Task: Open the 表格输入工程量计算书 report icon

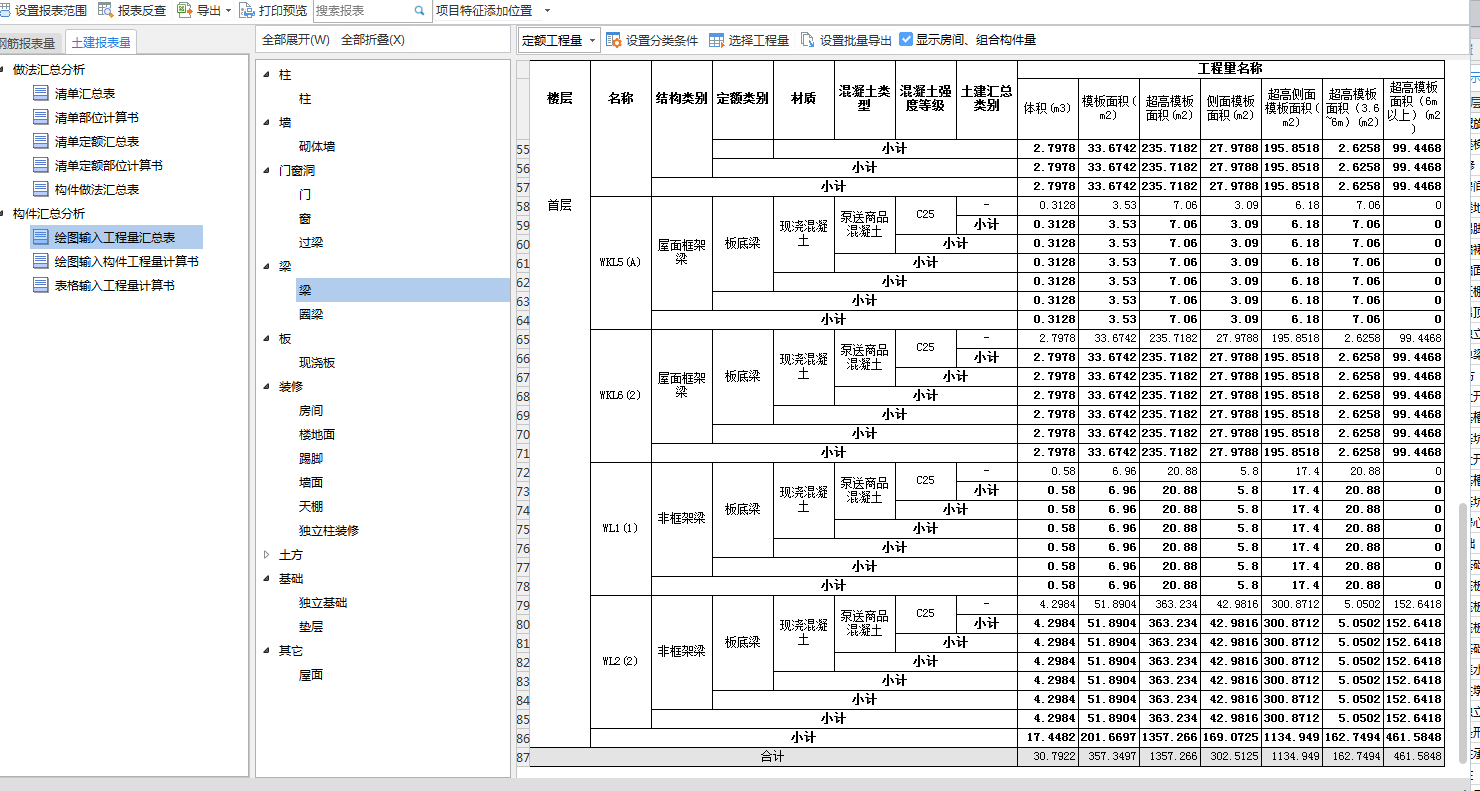Action: pyautogui.click(x=41, y=286)
